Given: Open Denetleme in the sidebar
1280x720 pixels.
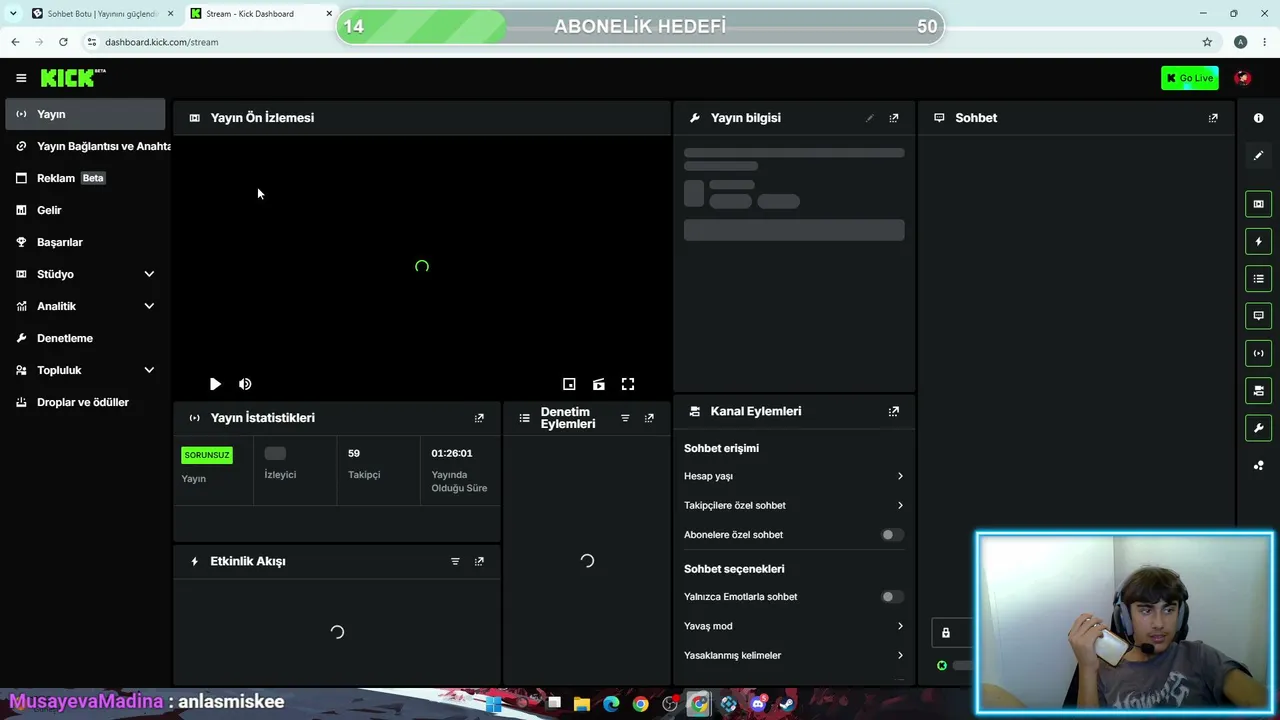Looking at the screenshot, I should coord(85,338).
